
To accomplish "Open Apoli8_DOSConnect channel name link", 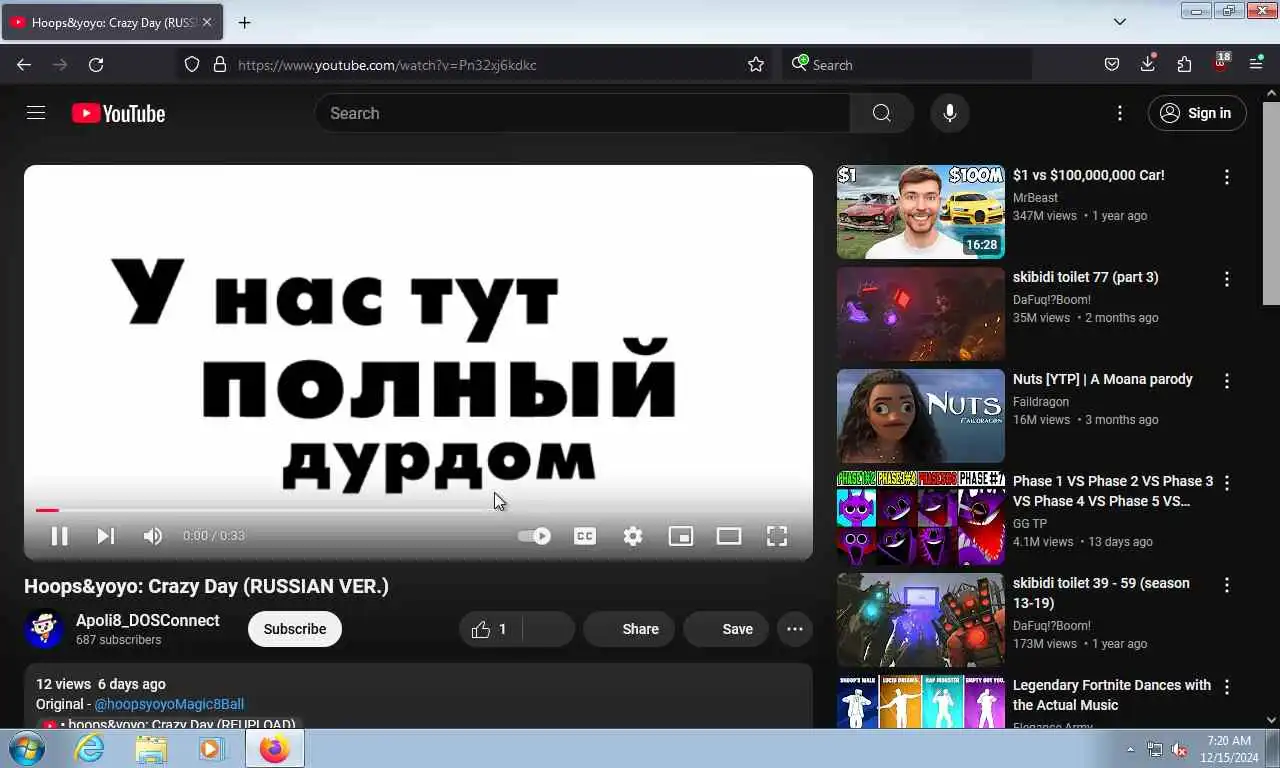I will 148,620.
